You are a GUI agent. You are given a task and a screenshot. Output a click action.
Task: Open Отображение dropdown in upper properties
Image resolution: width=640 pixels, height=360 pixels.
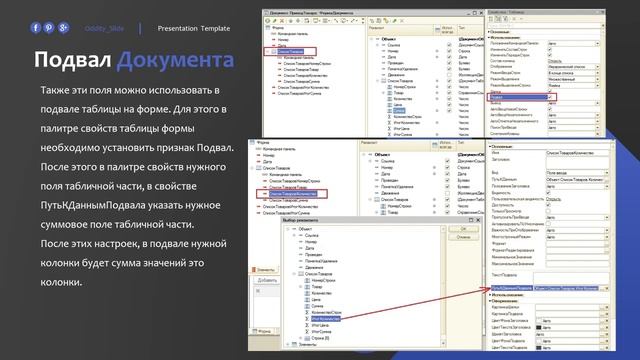click(598, 67)
